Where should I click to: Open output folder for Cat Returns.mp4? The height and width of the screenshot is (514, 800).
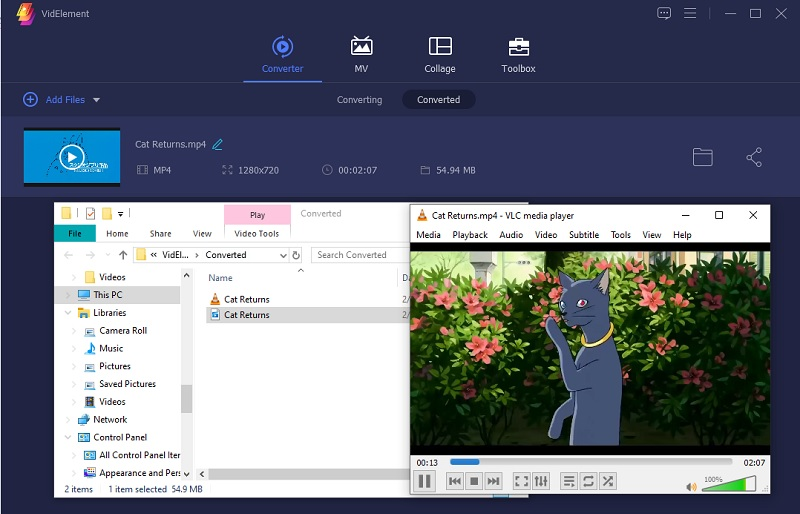(703, 157)
